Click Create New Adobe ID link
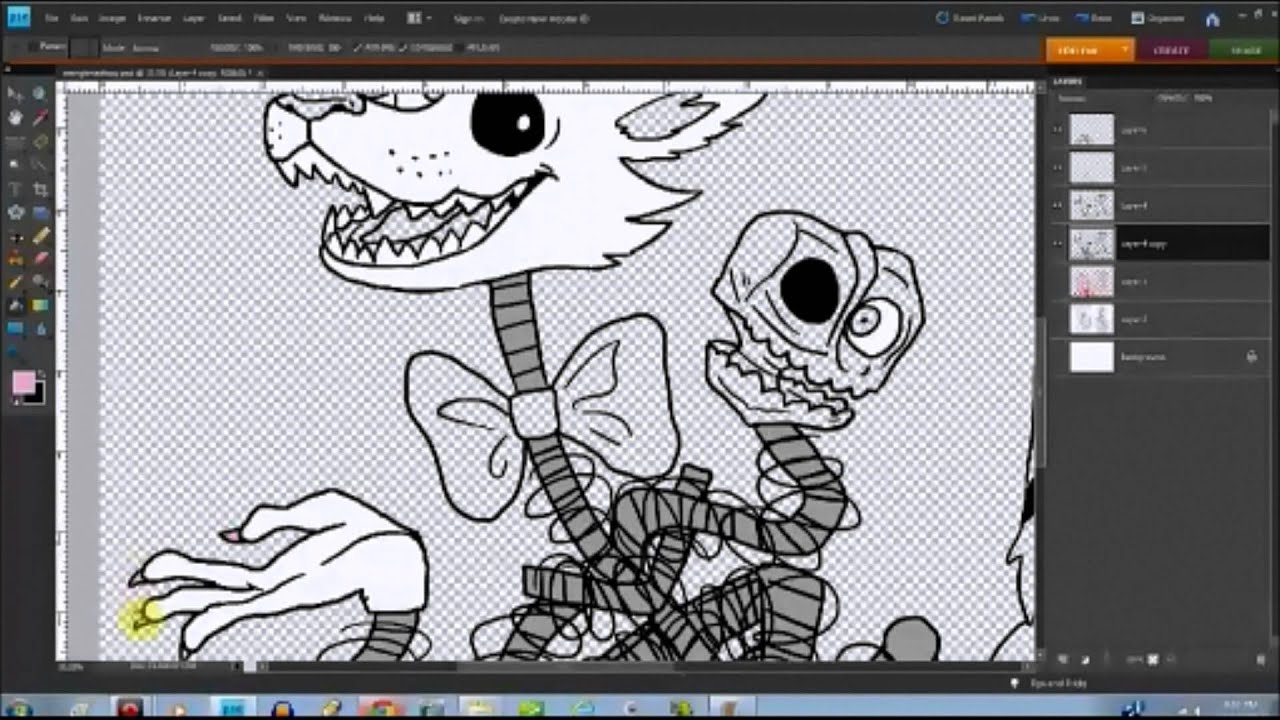Screen dimensions: 1280x720 (x=543, y=18)
